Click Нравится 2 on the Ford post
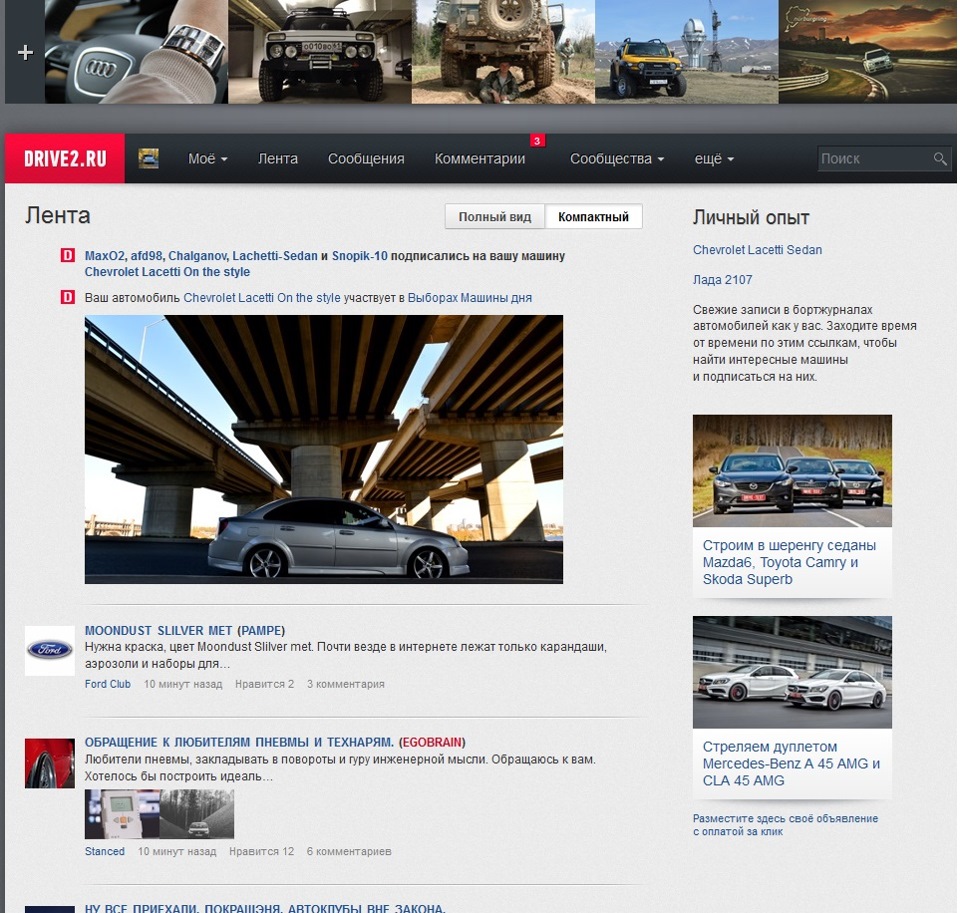 [264, 684]
